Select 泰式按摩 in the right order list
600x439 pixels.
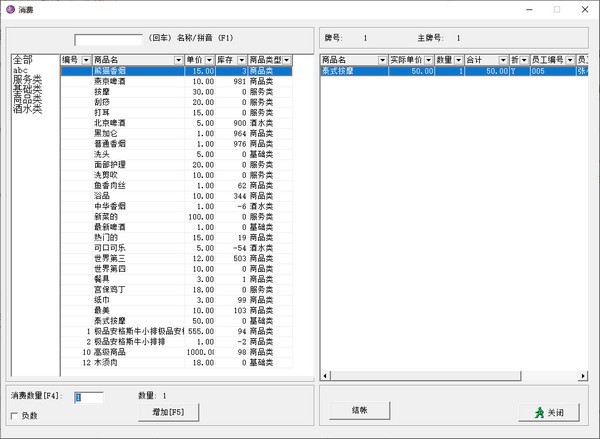(454, 71)
